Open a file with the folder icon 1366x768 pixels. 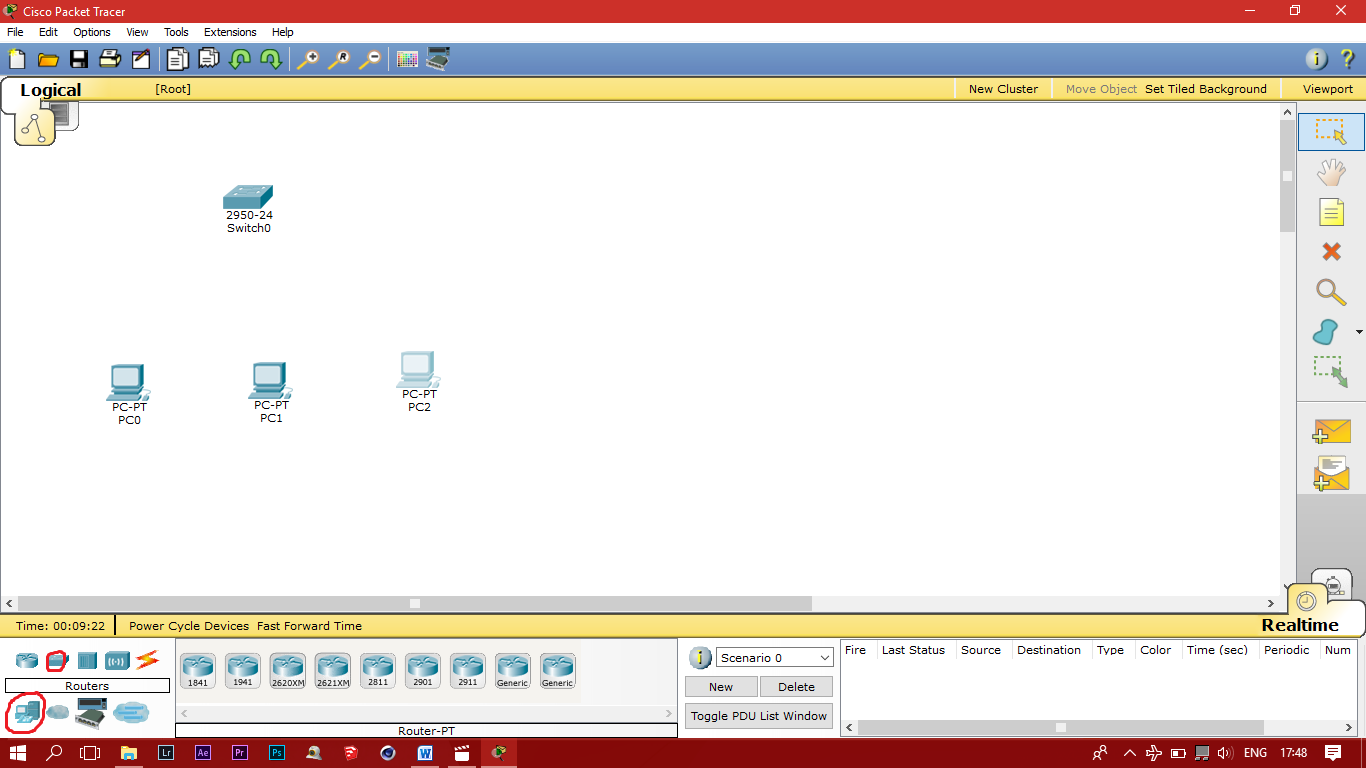pyautogui.click(x=48, y=59)
